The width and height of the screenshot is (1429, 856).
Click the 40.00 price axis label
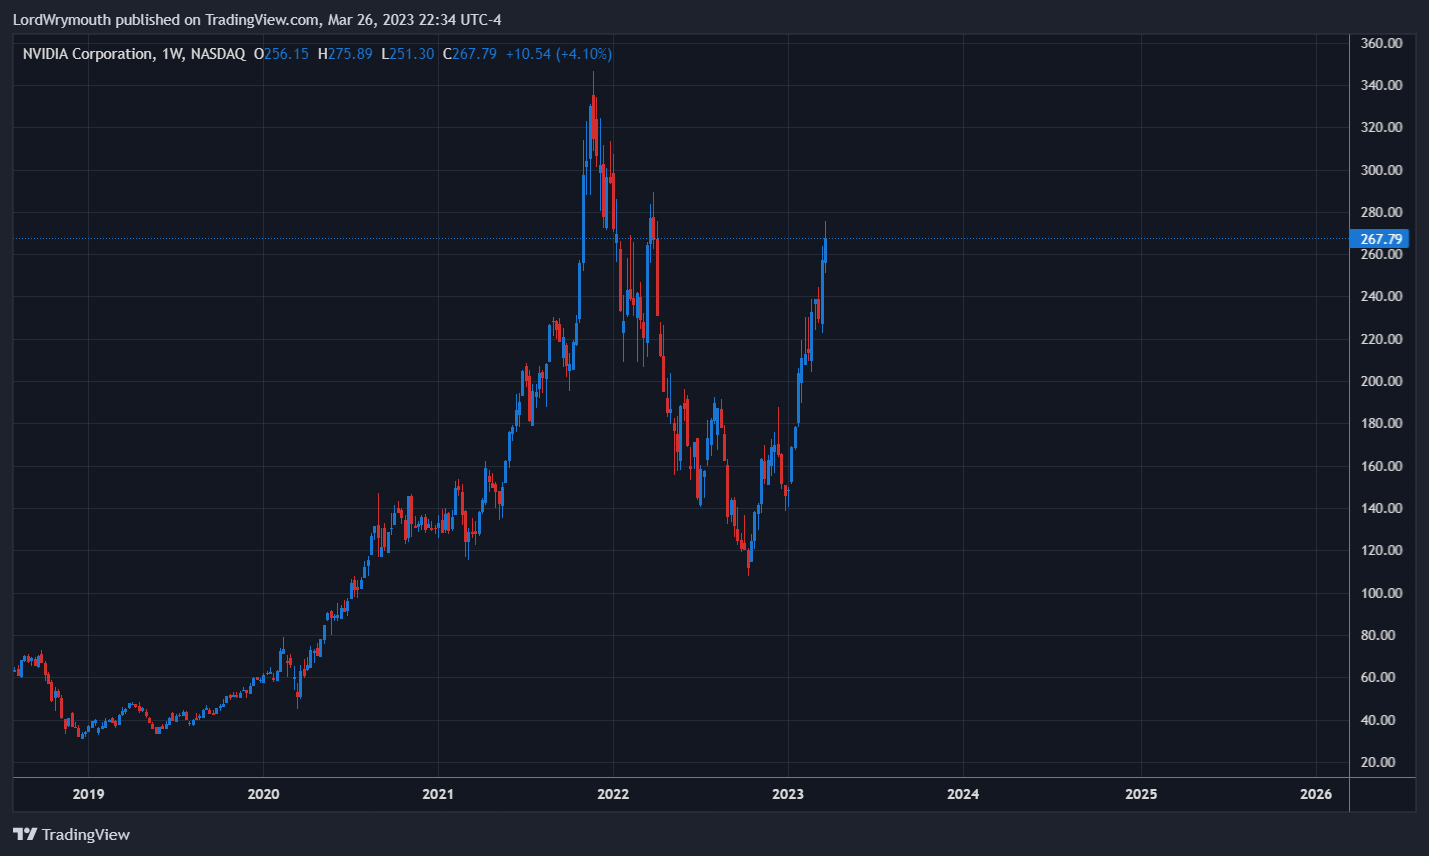click(x=1378, y=720)
